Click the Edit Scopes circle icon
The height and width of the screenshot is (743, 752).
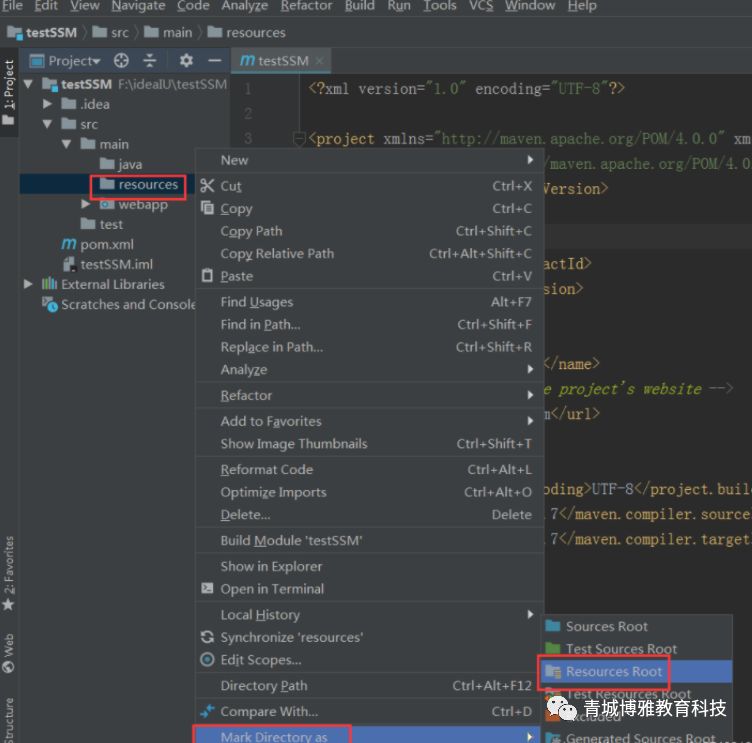point(207,660)
